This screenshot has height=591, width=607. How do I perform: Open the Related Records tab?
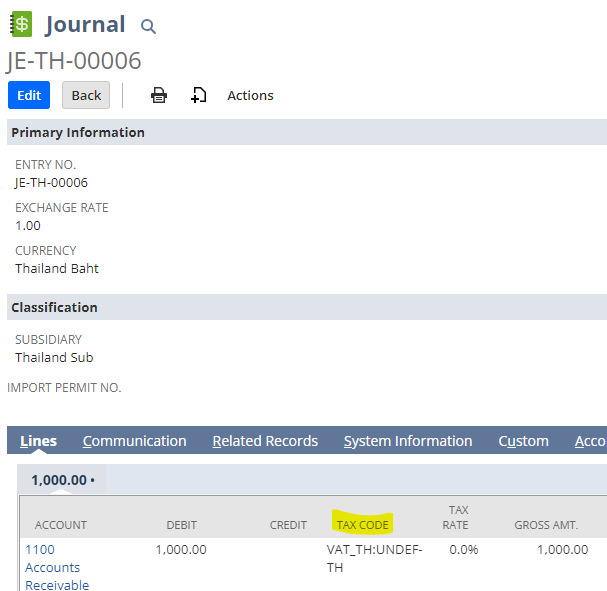point(265,441)
